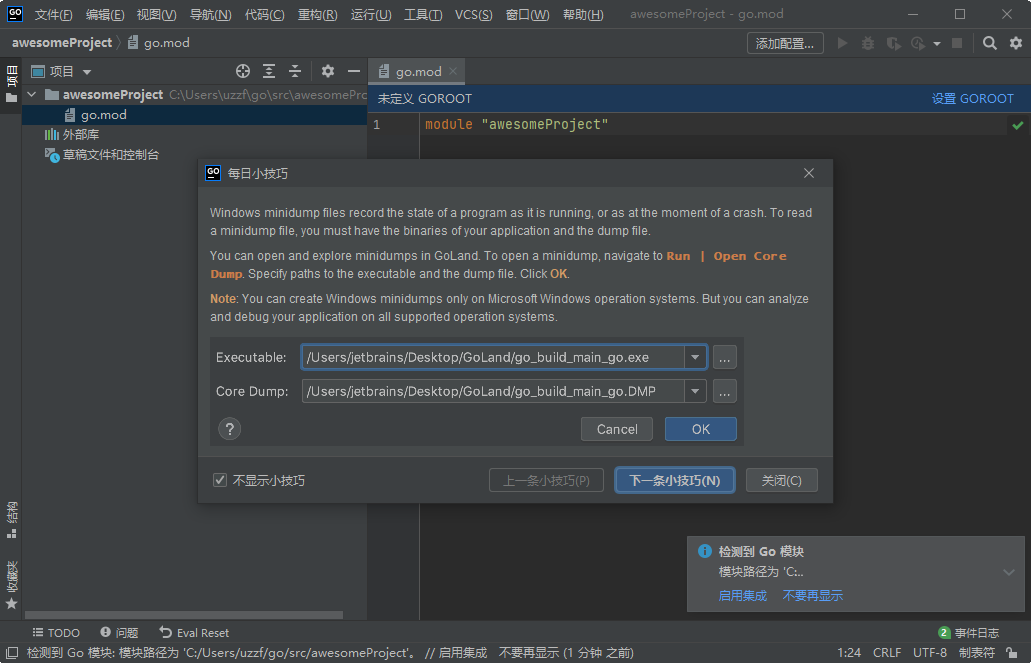Open the 项目 view dropdown
This screenshot has height=663, width=1031.
[87, 72]
